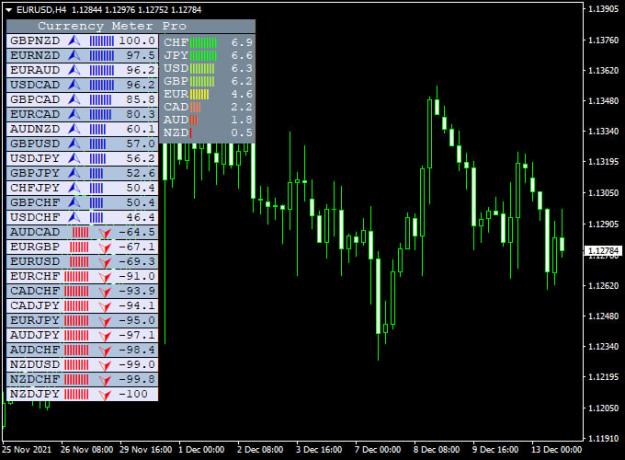The height and width of the screenshot is (460, 625).
Task: Click the GBP currency strength label
Action: pyautogui.click(x=176, y=81)
